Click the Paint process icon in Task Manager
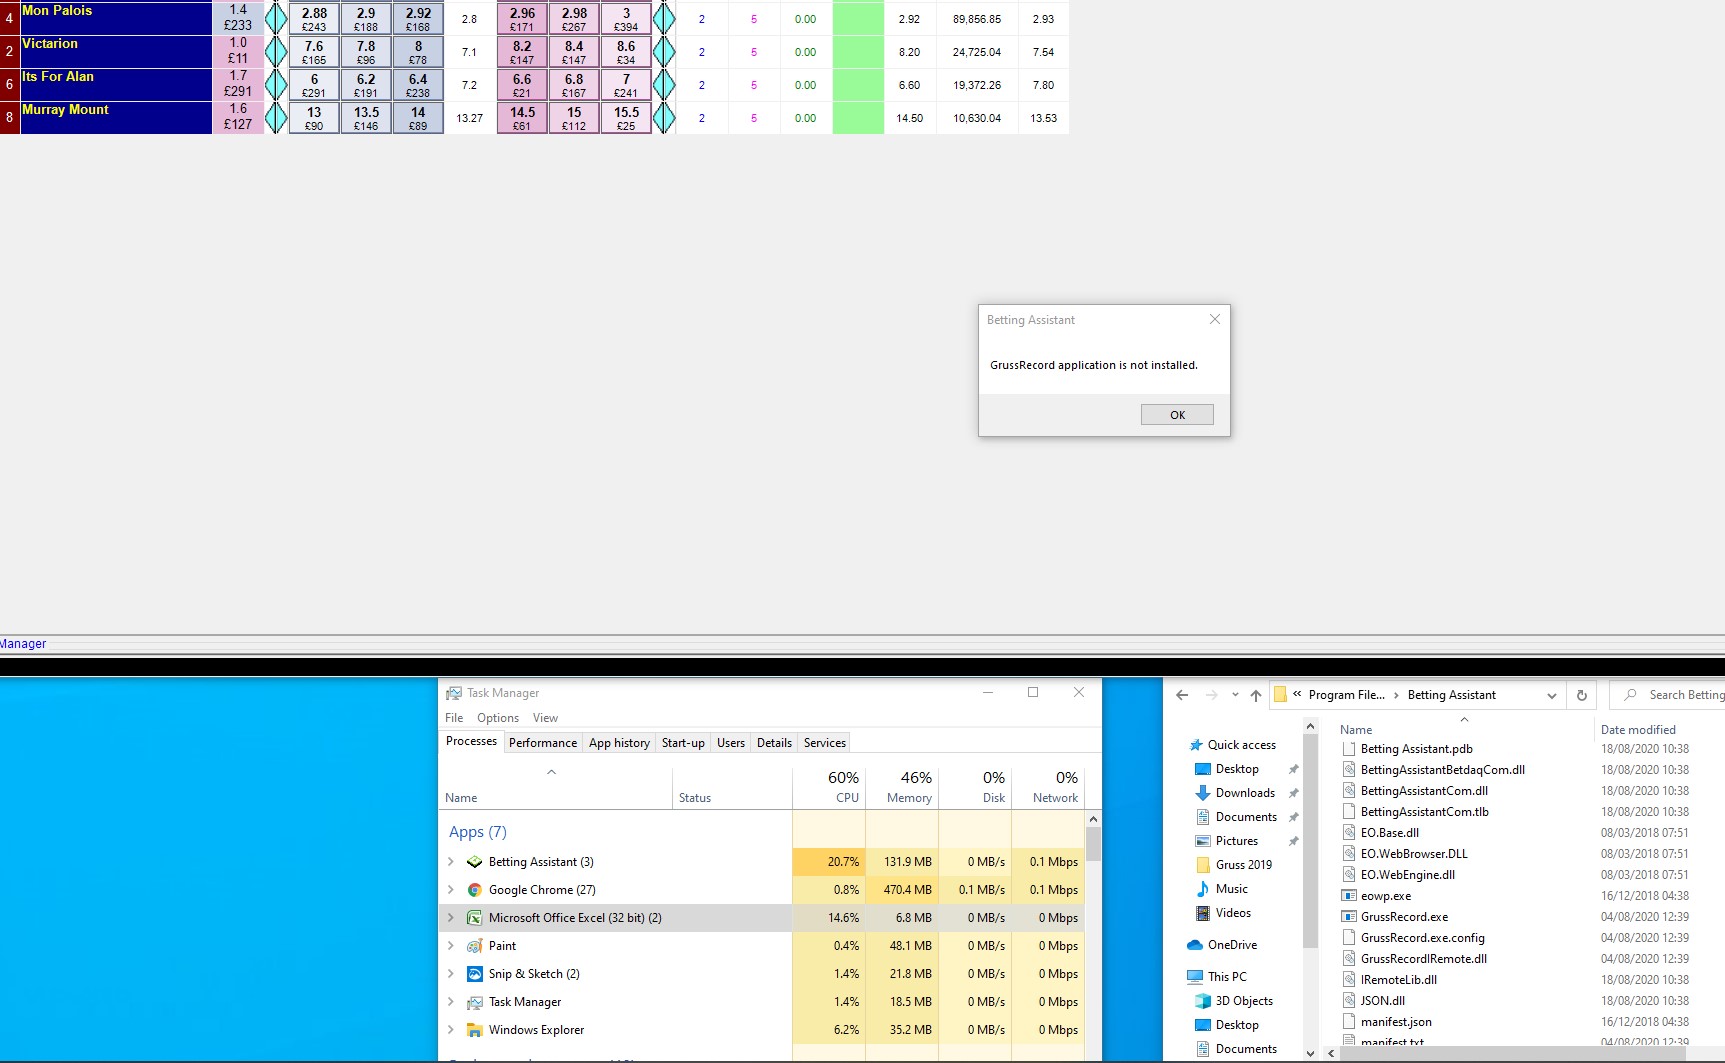 pyautogui.click(x=475, y=946)
